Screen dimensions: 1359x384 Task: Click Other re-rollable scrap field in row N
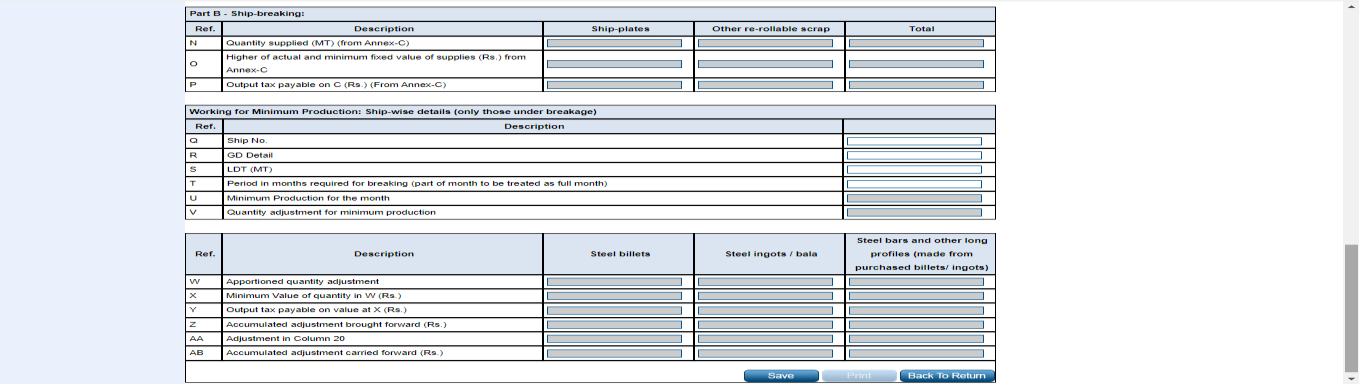[765, 43]
